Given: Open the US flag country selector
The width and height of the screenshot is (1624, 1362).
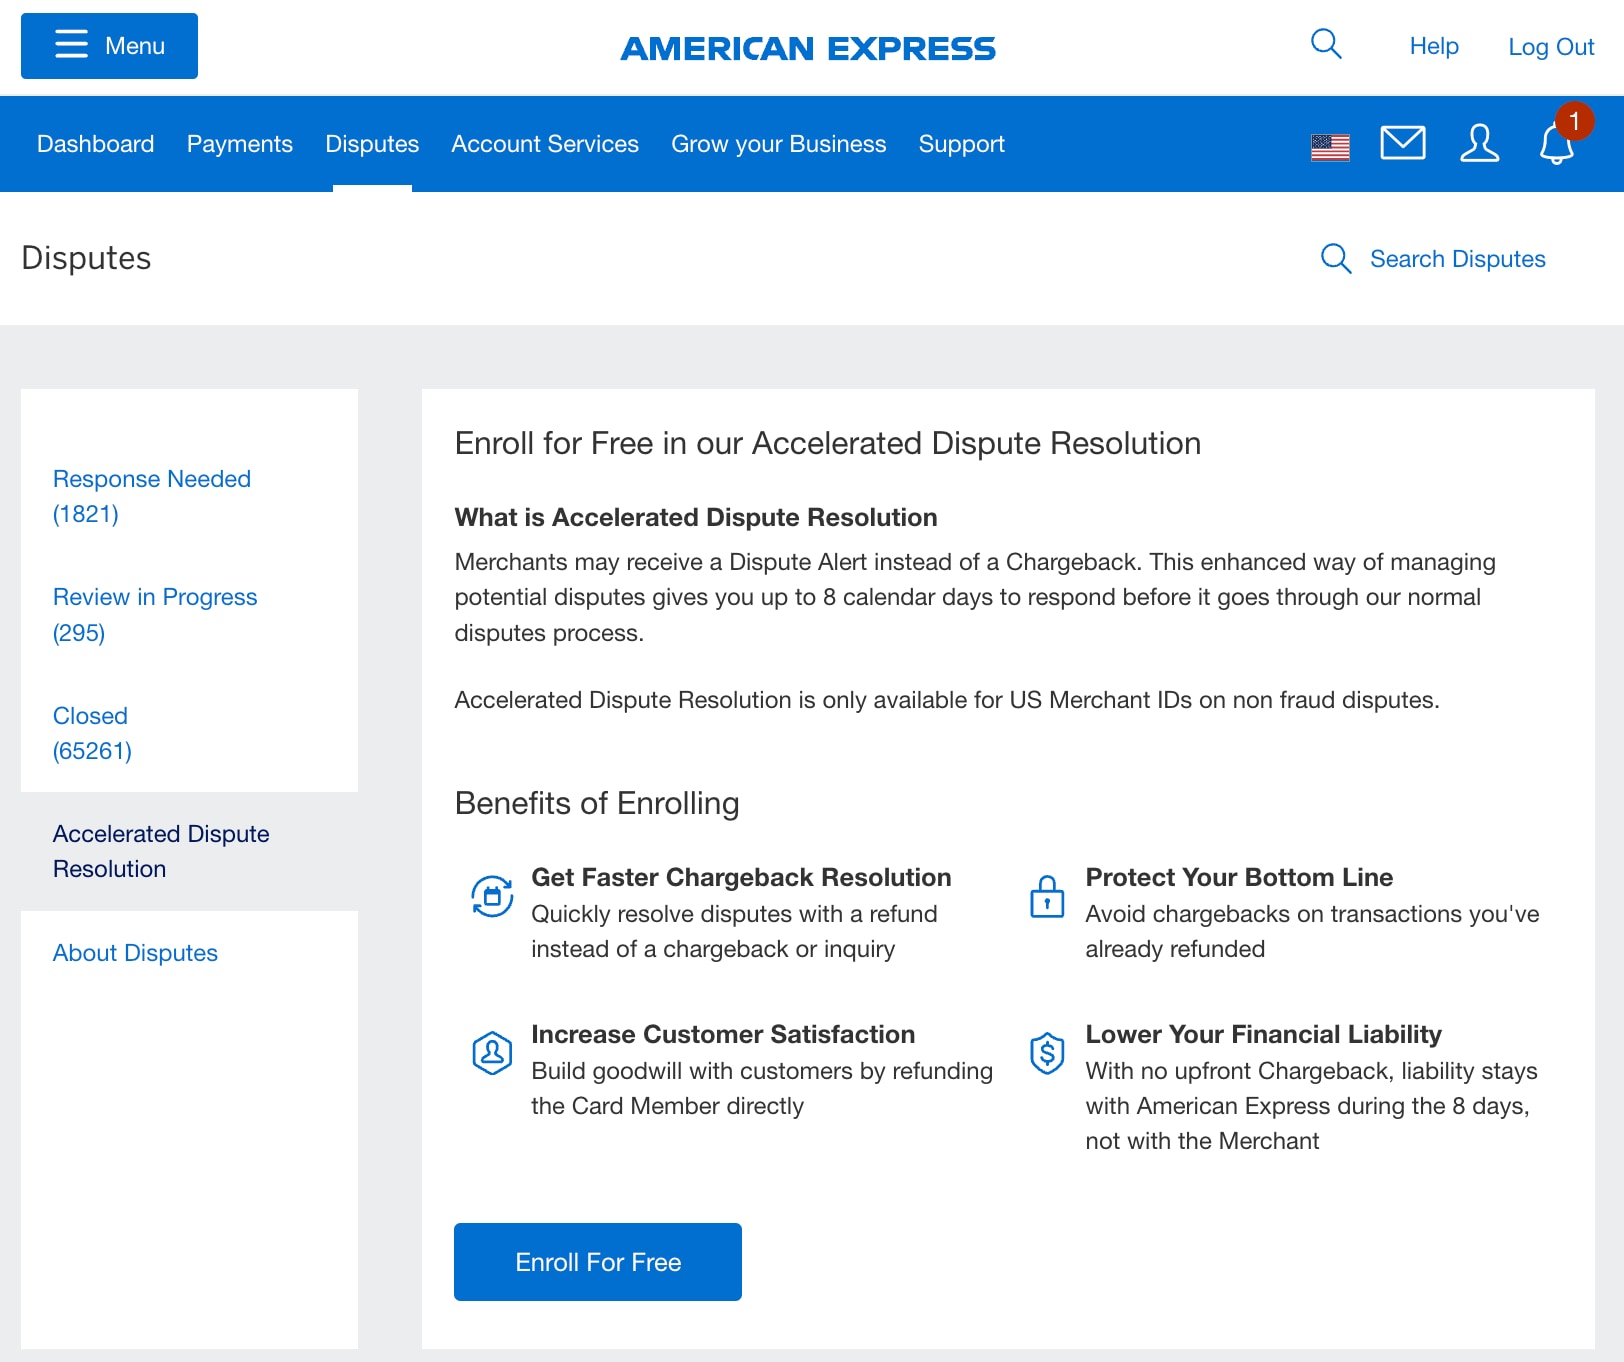Looking at the screenshot, I should (1330, 146).
